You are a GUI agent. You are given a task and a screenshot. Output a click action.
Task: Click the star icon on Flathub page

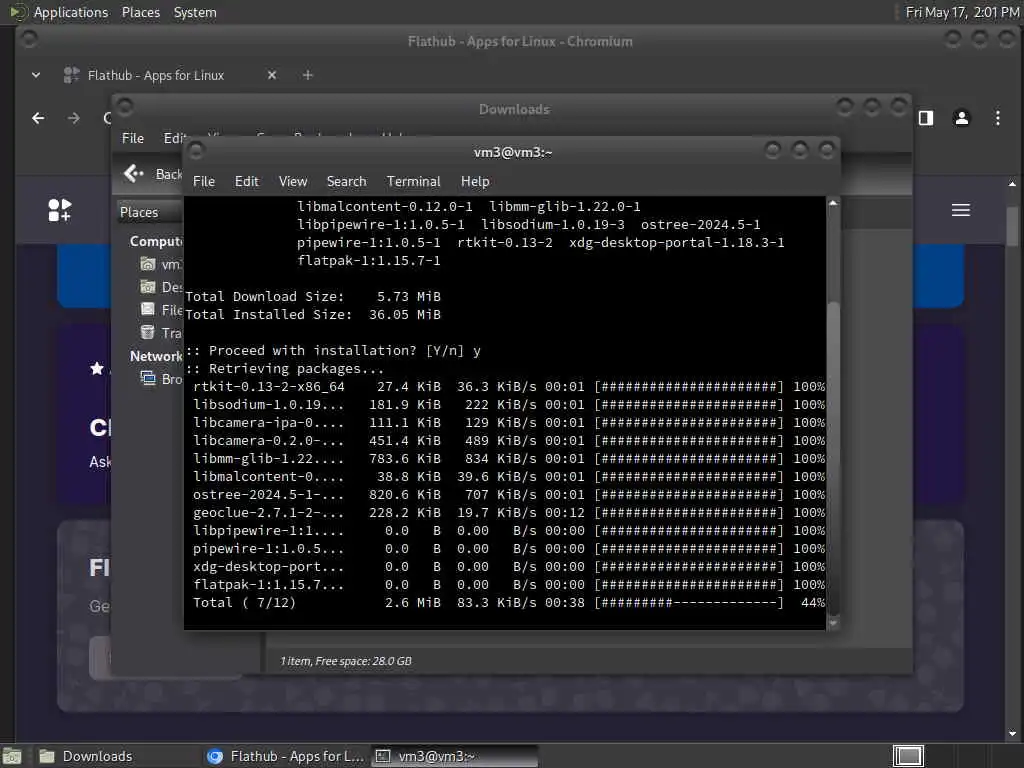click(97, 368)
